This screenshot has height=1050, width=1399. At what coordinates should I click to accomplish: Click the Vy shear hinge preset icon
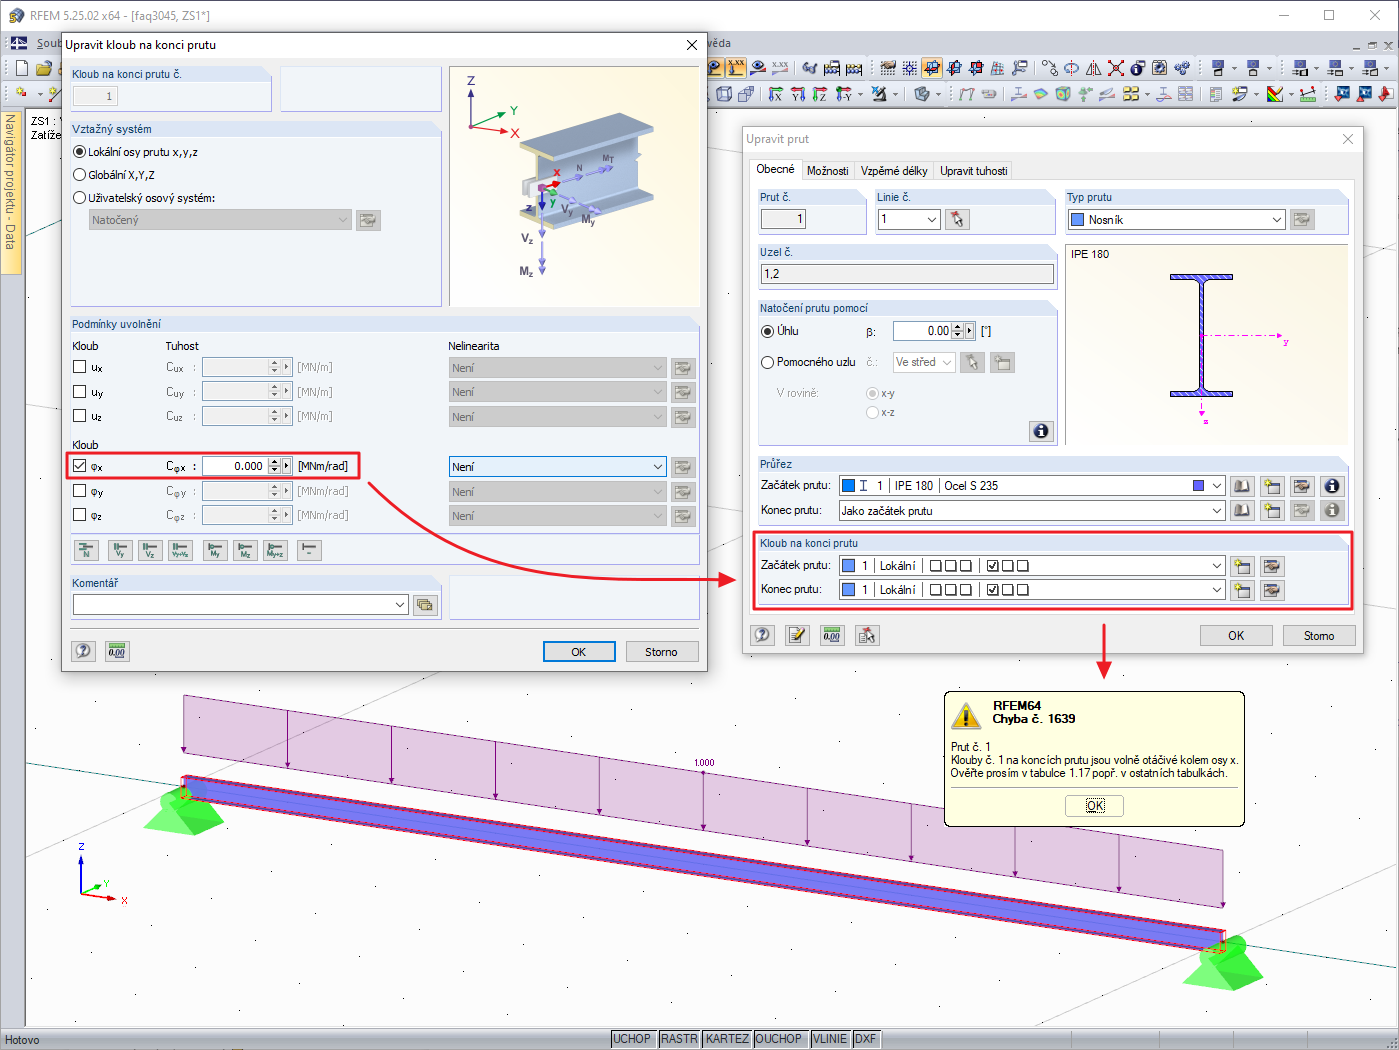tap(121, 550)
